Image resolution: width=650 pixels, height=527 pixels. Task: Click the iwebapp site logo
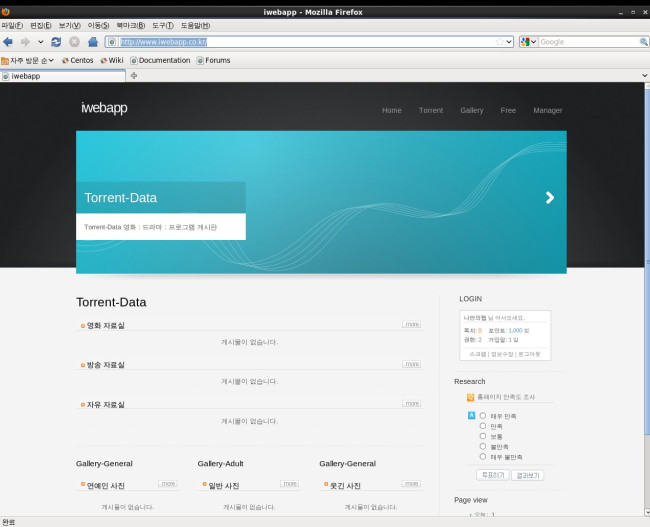(104, 108)
